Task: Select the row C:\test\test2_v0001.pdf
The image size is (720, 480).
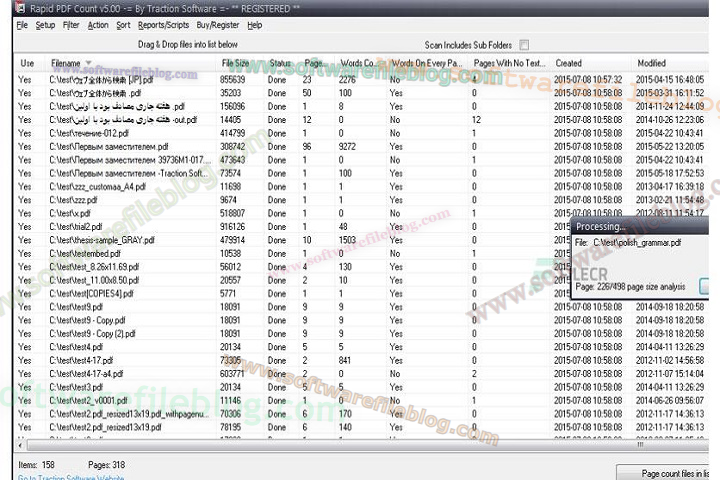Action: tap(362, 401)
